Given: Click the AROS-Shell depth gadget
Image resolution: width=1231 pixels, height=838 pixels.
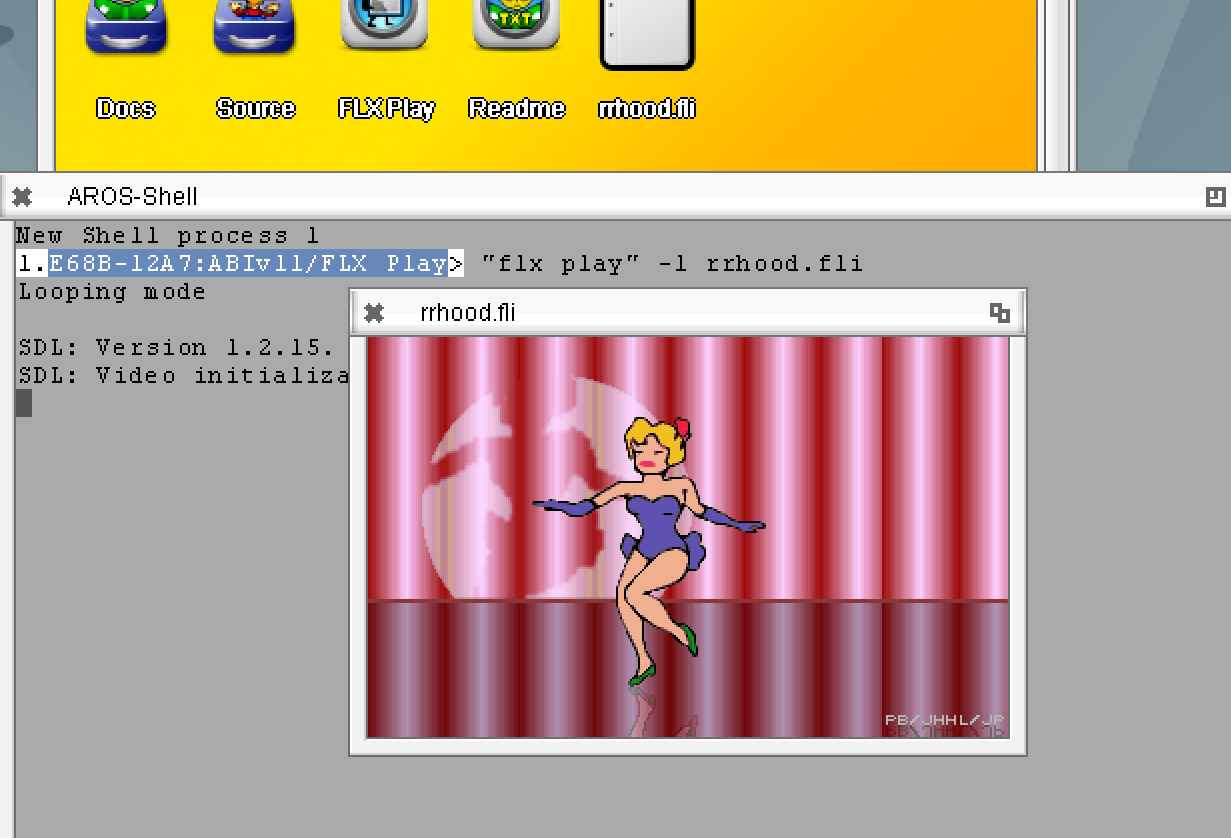Looking at the screenshot, I should point(1216,197).
